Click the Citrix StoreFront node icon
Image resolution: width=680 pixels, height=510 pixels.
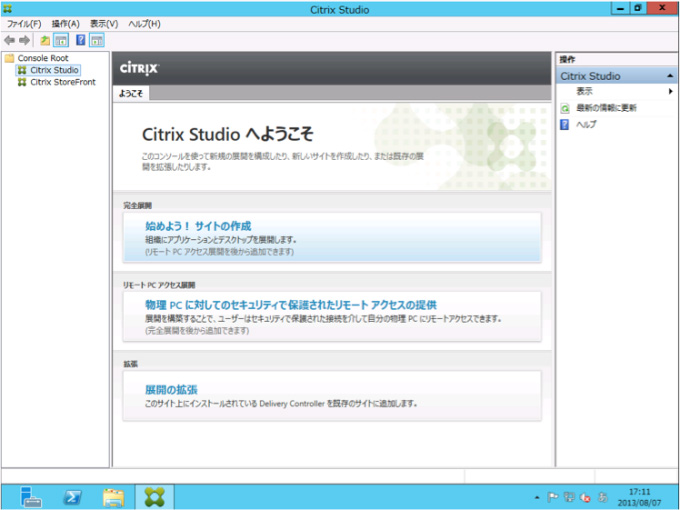click(x=22, y=82)
